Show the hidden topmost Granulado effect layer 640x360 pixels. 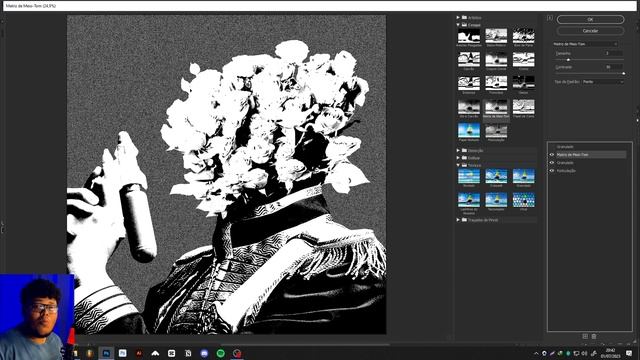[552, 147]
